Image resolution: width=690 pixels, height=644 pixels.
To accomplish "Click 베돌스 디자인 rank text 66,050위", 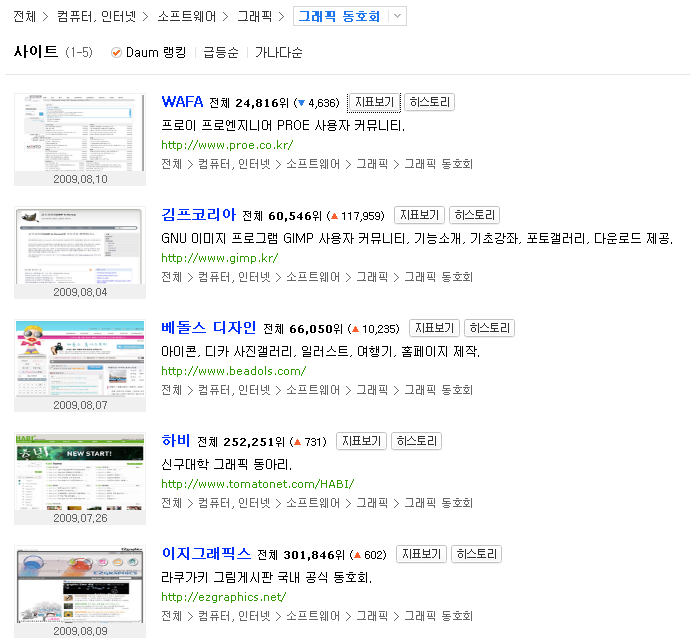I will (x=316, y=329).
